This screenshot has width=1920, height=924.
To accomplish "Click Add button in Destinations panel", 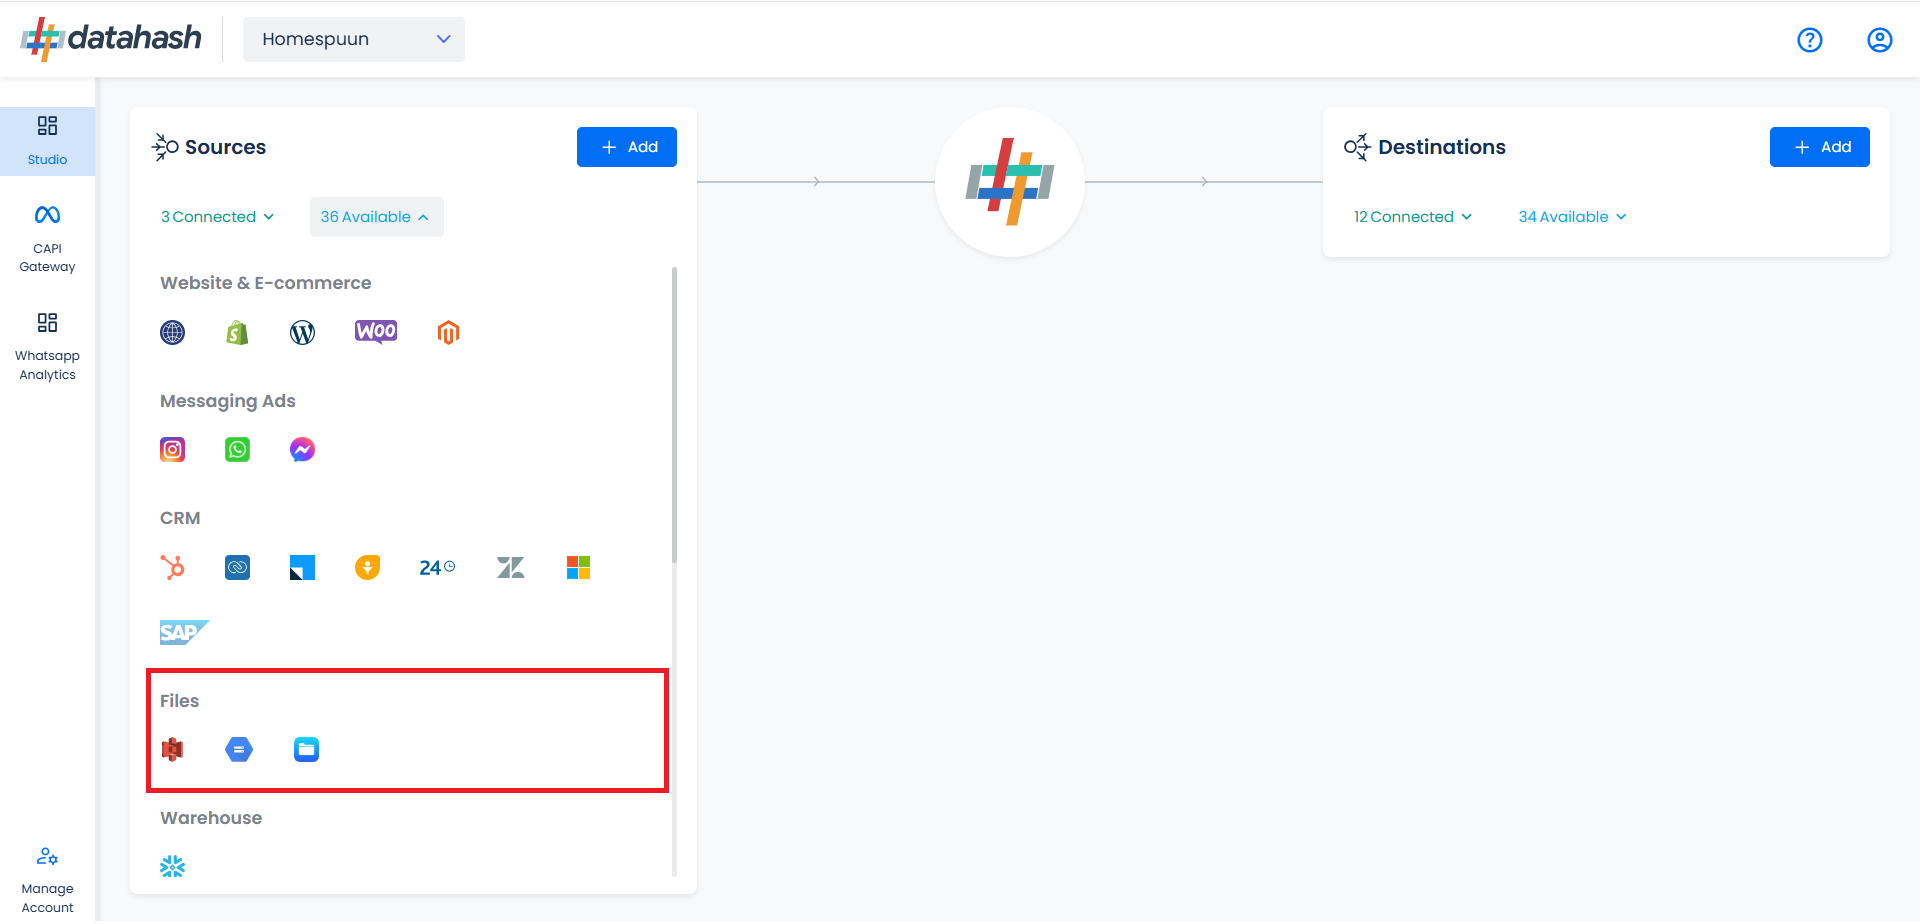I will pyautogui.click(x=1820, y=147).
